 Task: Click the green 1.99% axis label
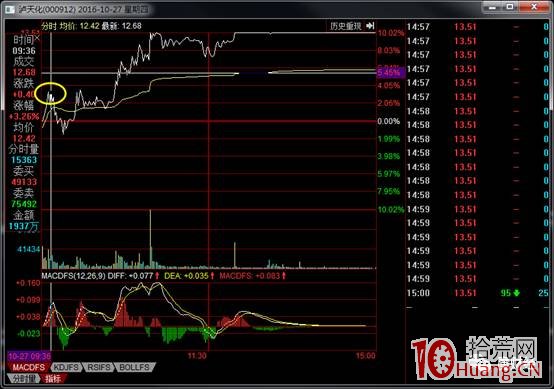click(x=389, y=139)
